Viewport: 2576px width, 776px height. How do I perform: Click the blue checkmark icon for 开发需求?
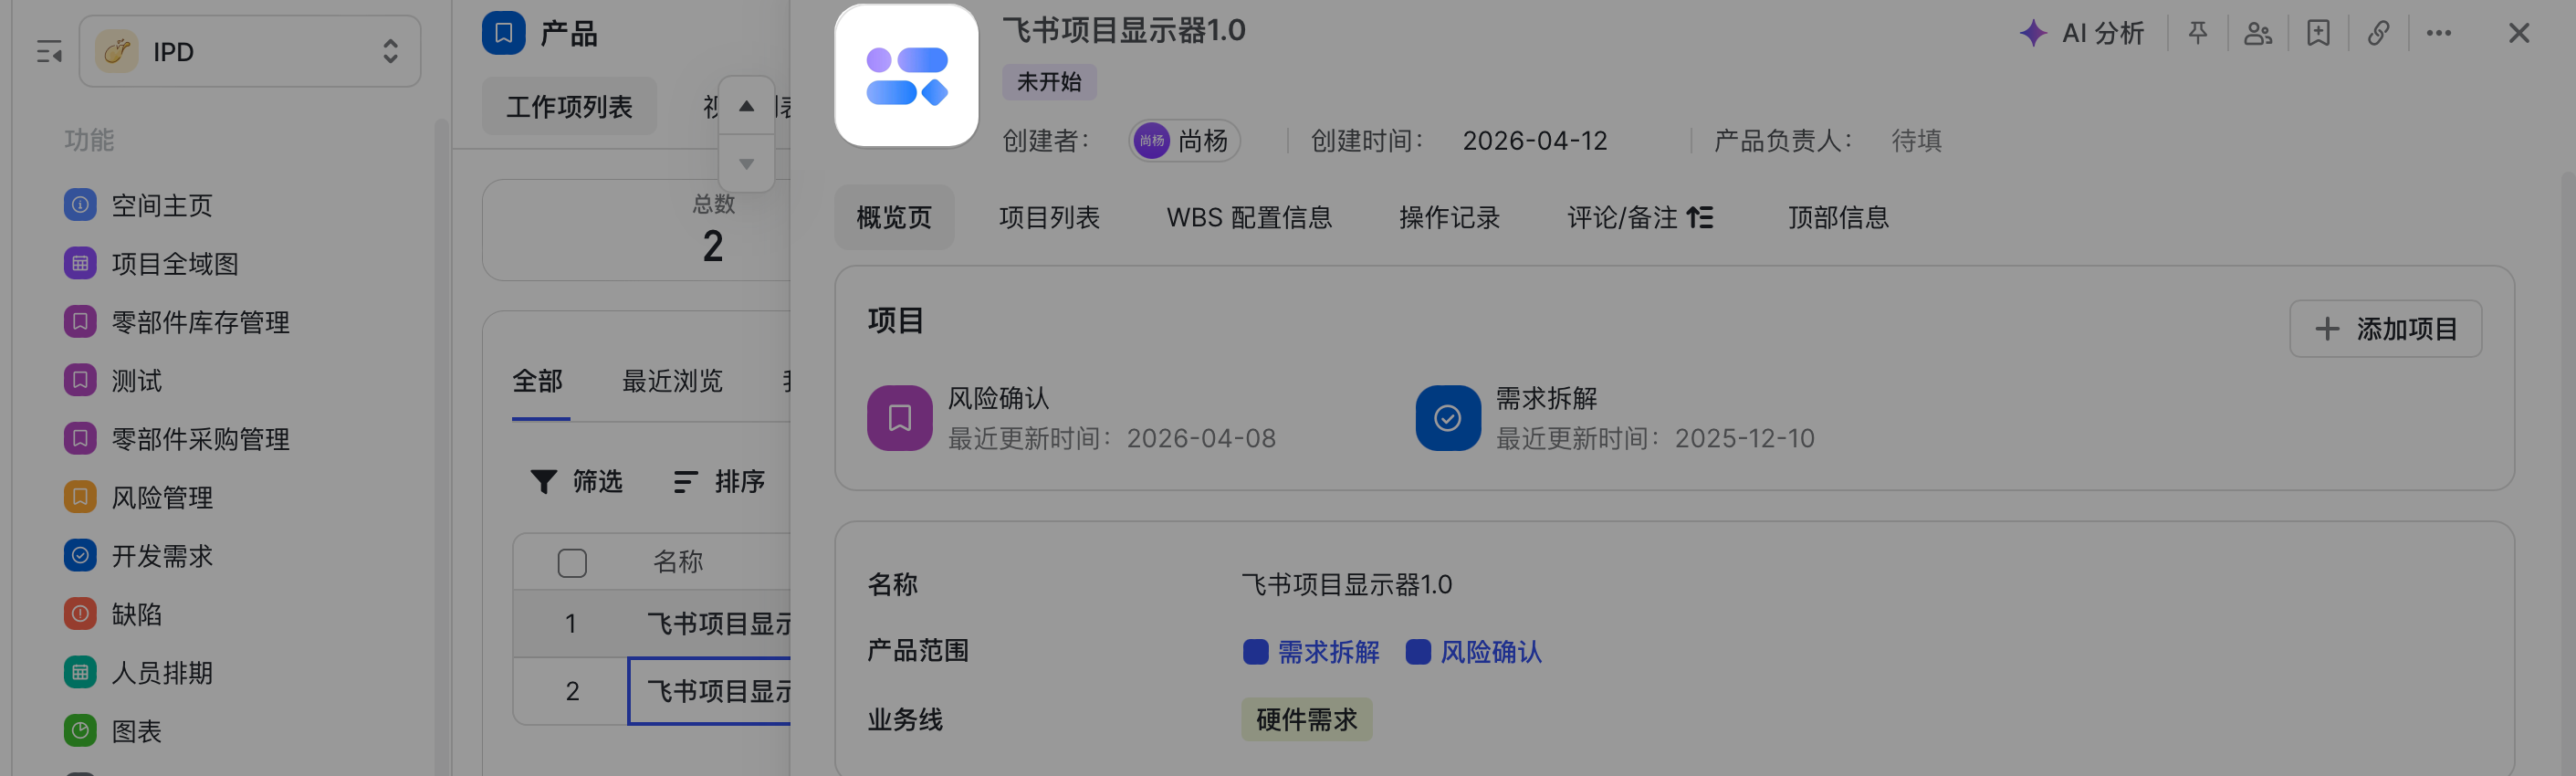click(80, 555)
